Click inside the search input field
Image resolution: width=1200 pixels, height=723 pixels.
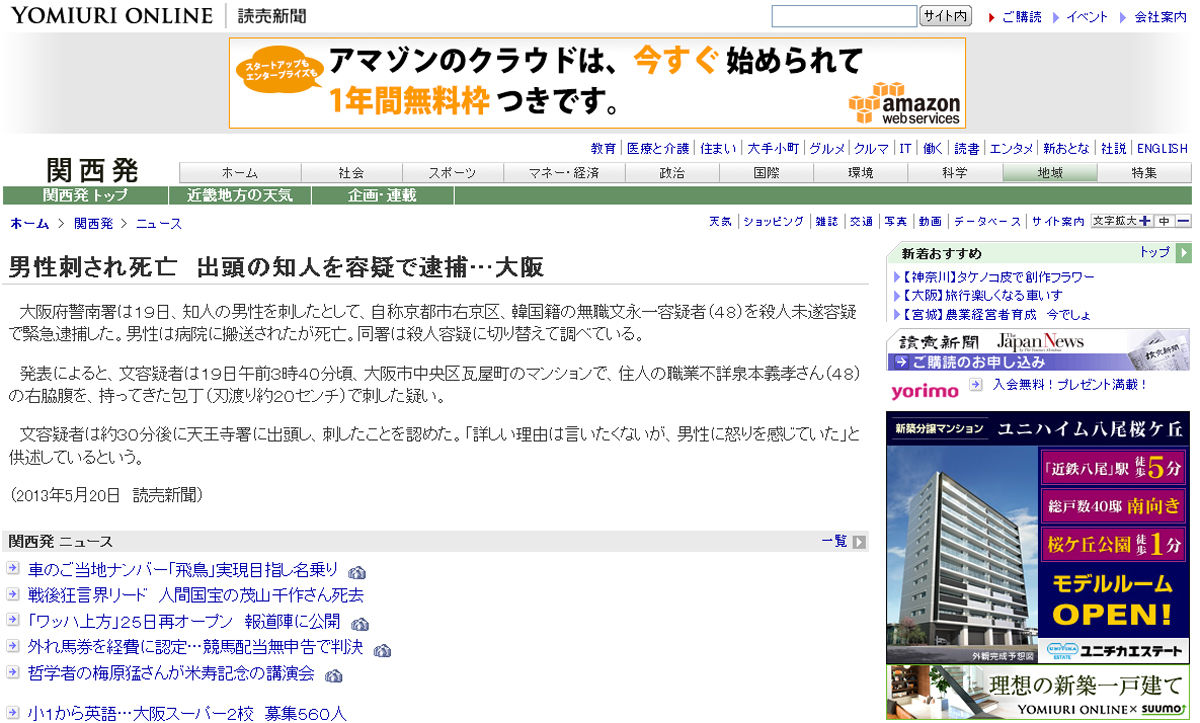tap(843, 16)
